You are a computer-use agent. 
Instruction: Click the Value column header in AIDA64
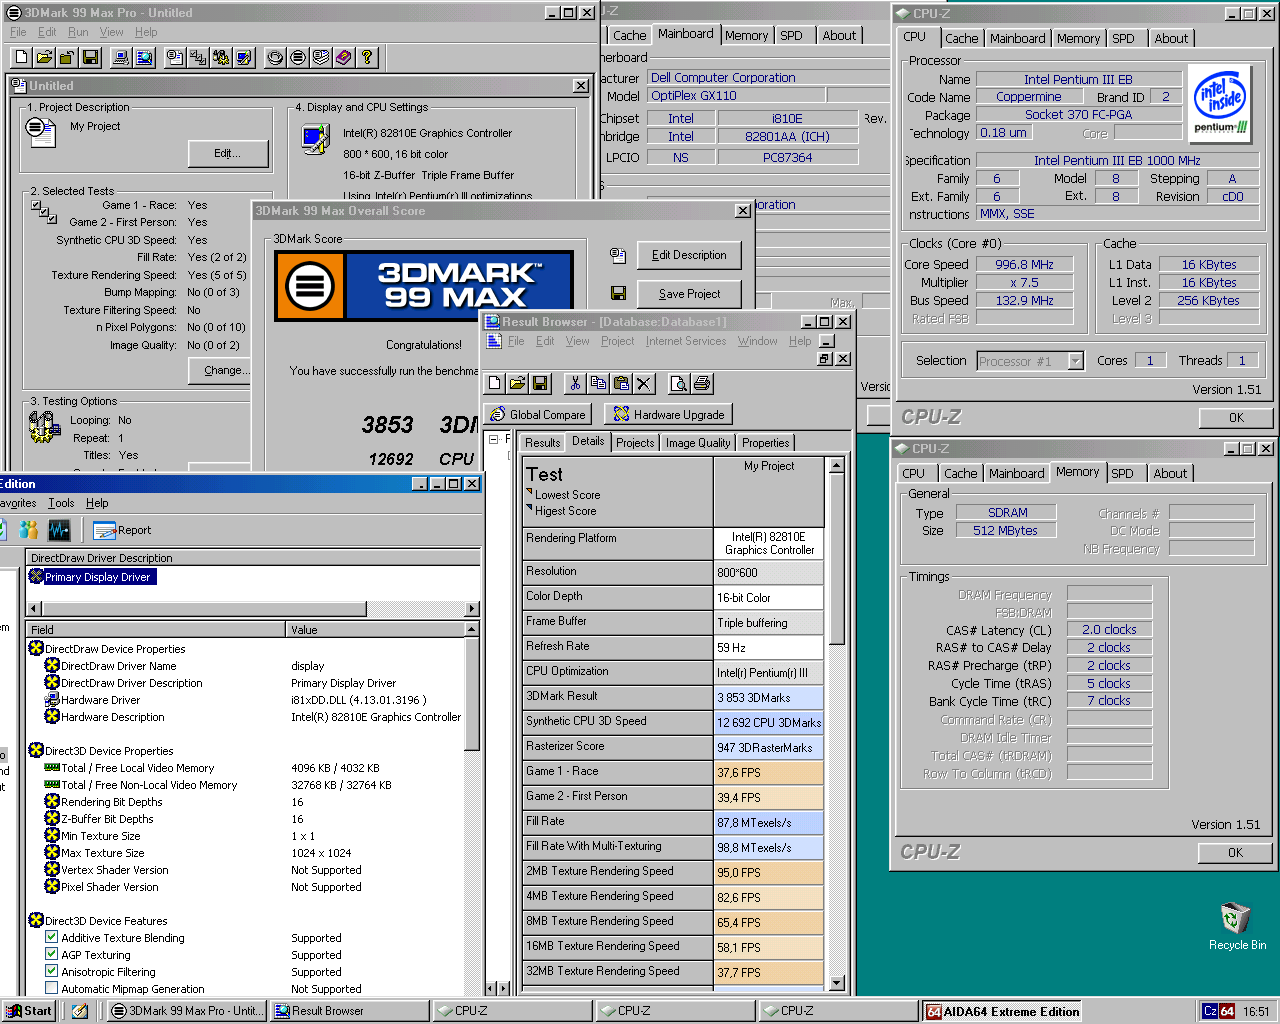(375, 630)
